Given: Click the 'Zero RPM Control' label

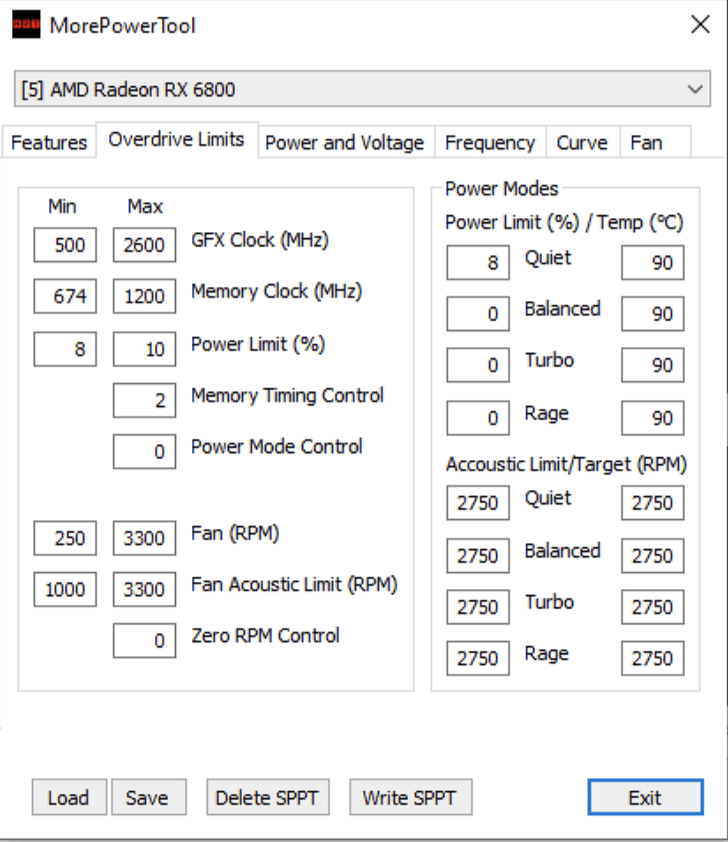Looking at the screenshot, I should 265,636.
